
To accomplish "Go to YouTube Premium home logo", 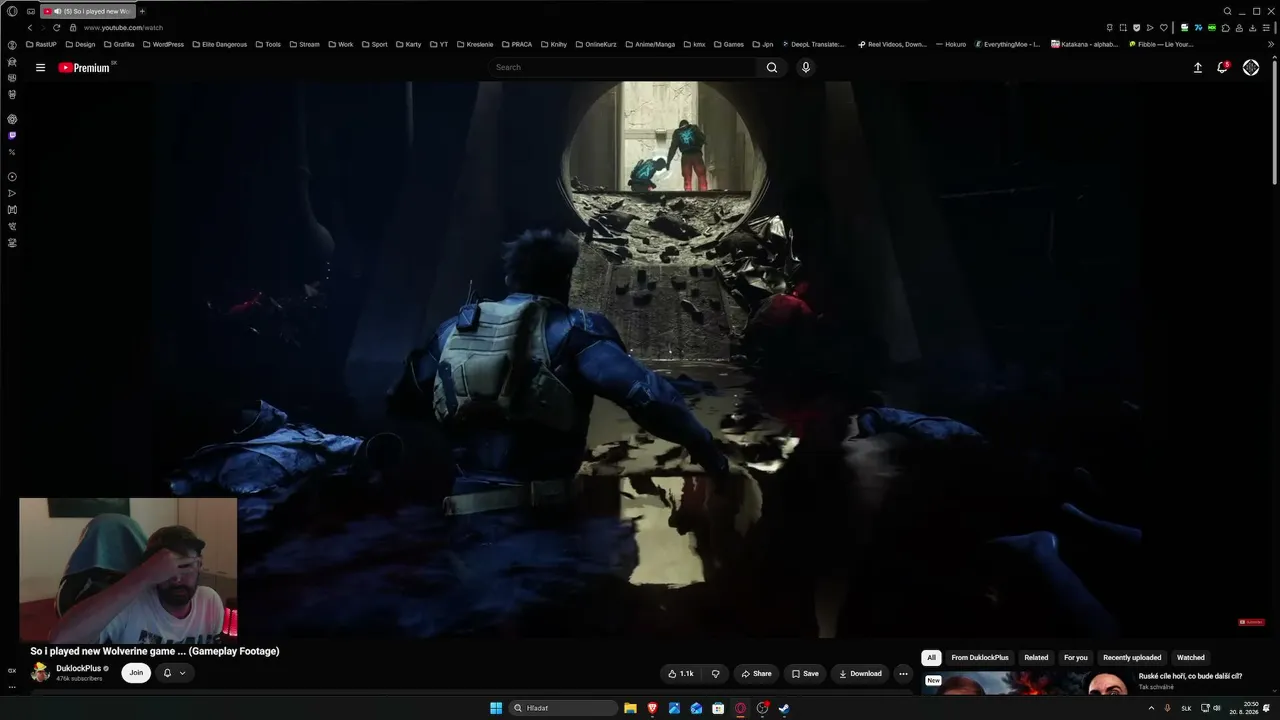I will (84, 67).
